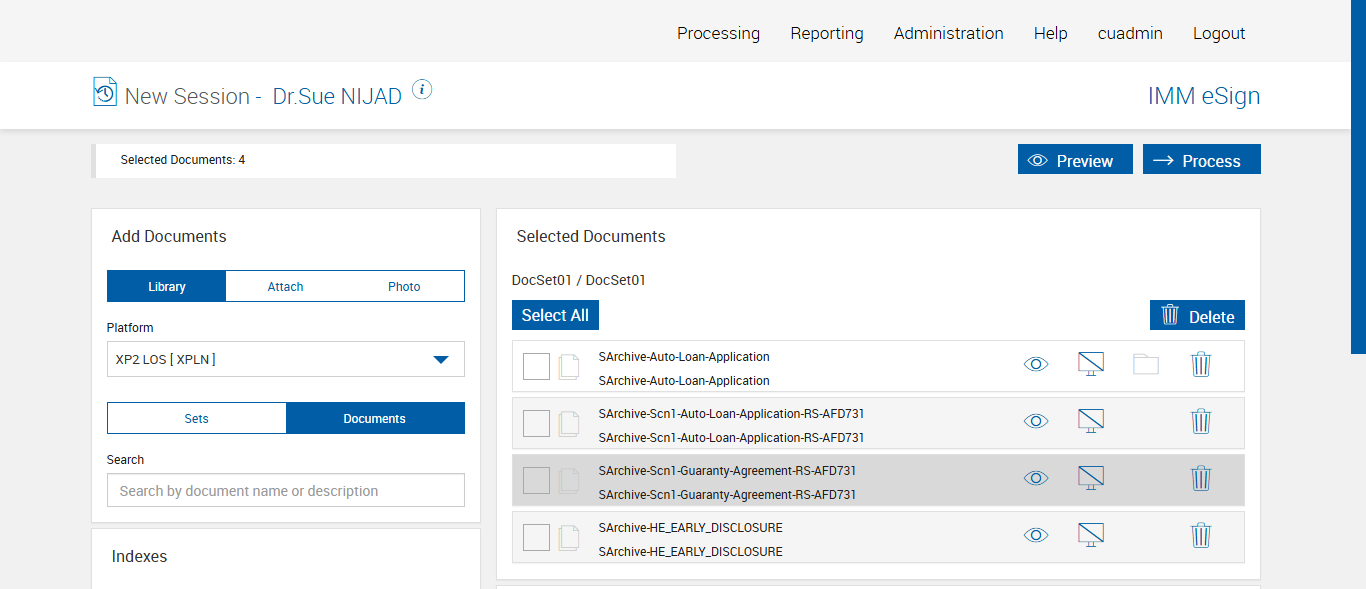Screen dimensions: 1366x589
Task: Check the SArchive-Auto-Loan-Application checkbox
Action: click(536, 367)
